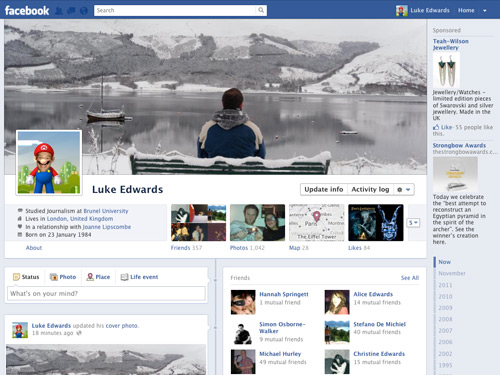Open Simon Osborne-Walker profile

(282, 328)
